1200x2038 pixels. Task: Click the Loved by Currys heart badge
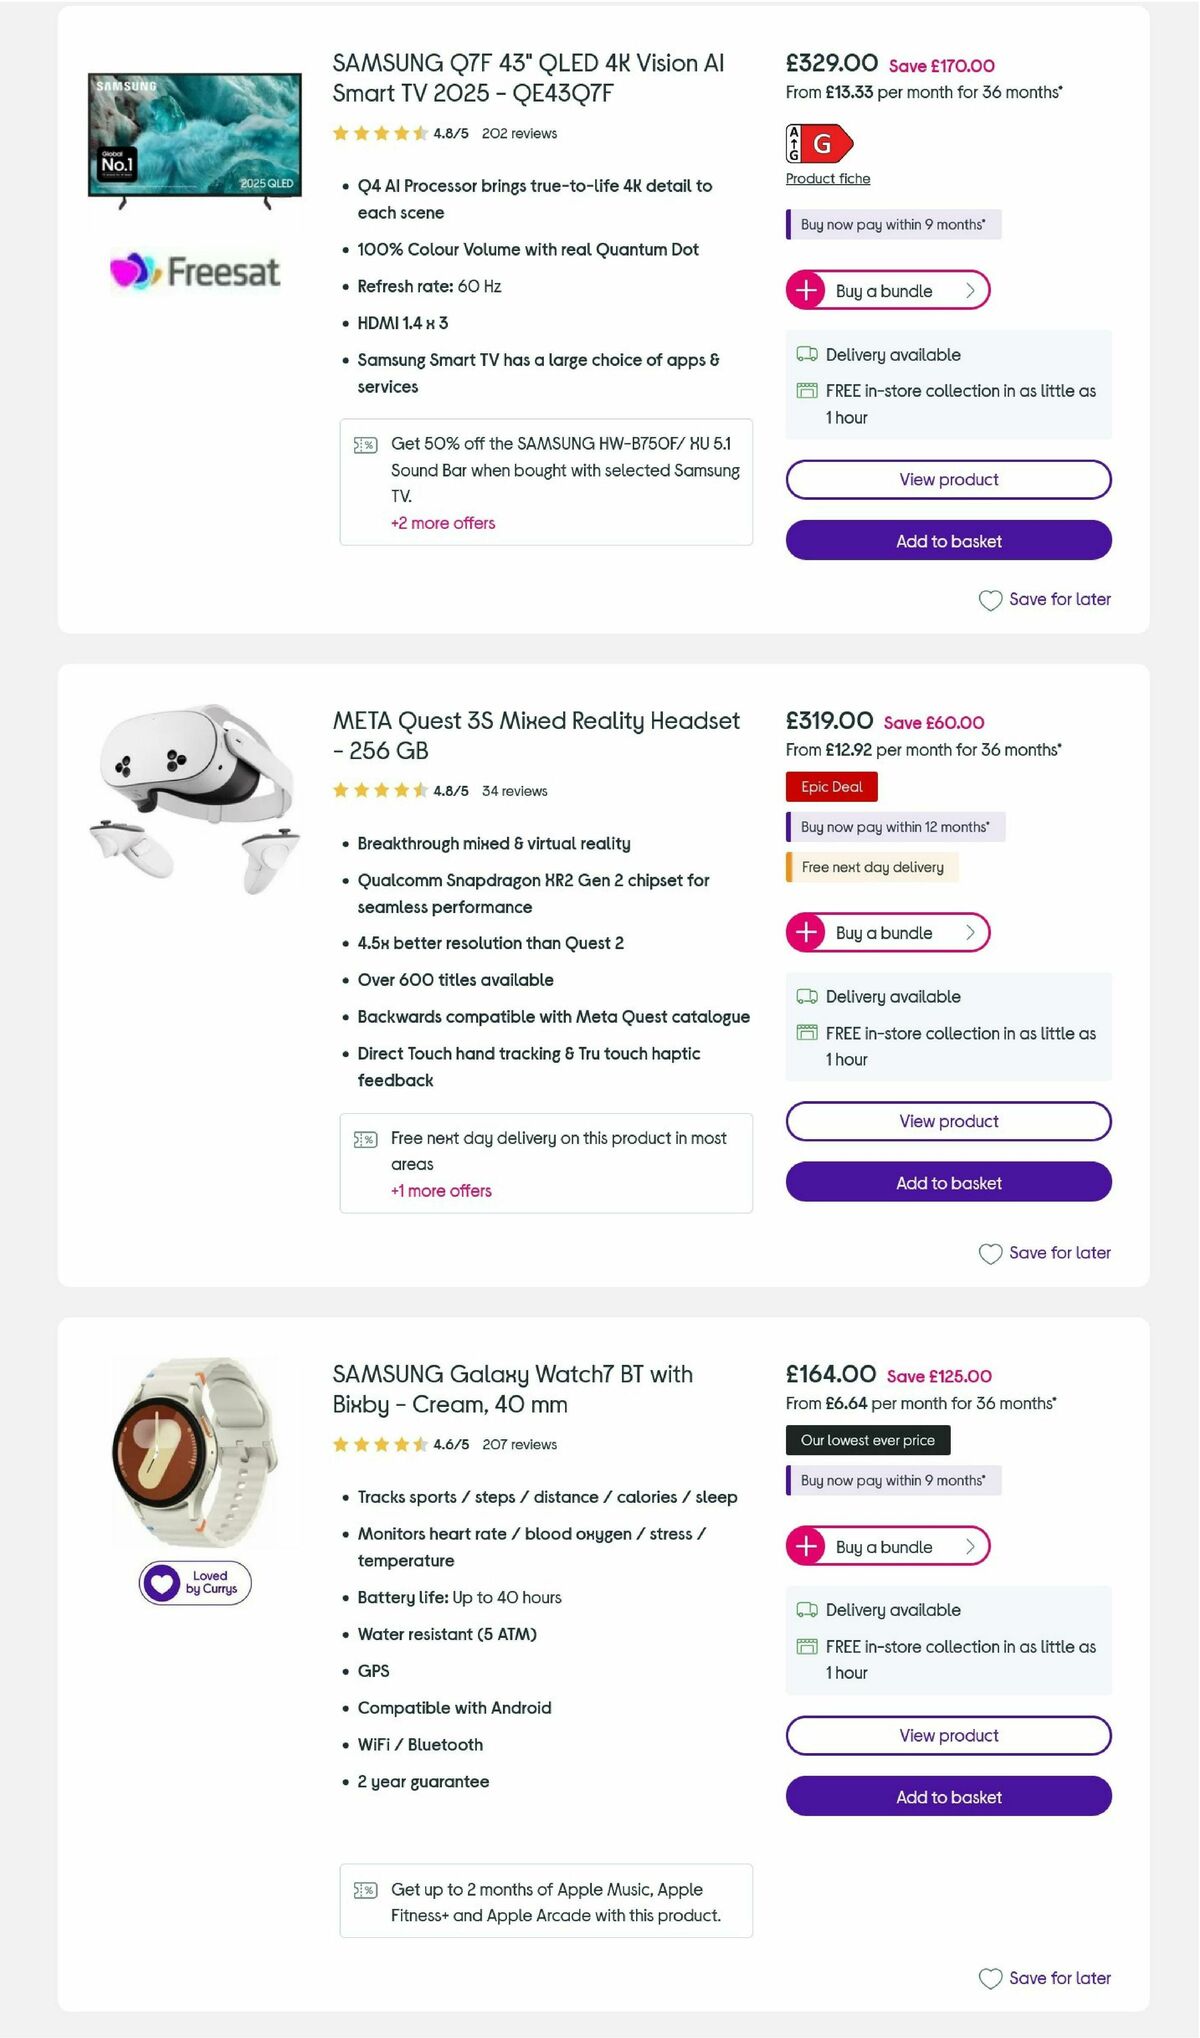point(193,1582)
